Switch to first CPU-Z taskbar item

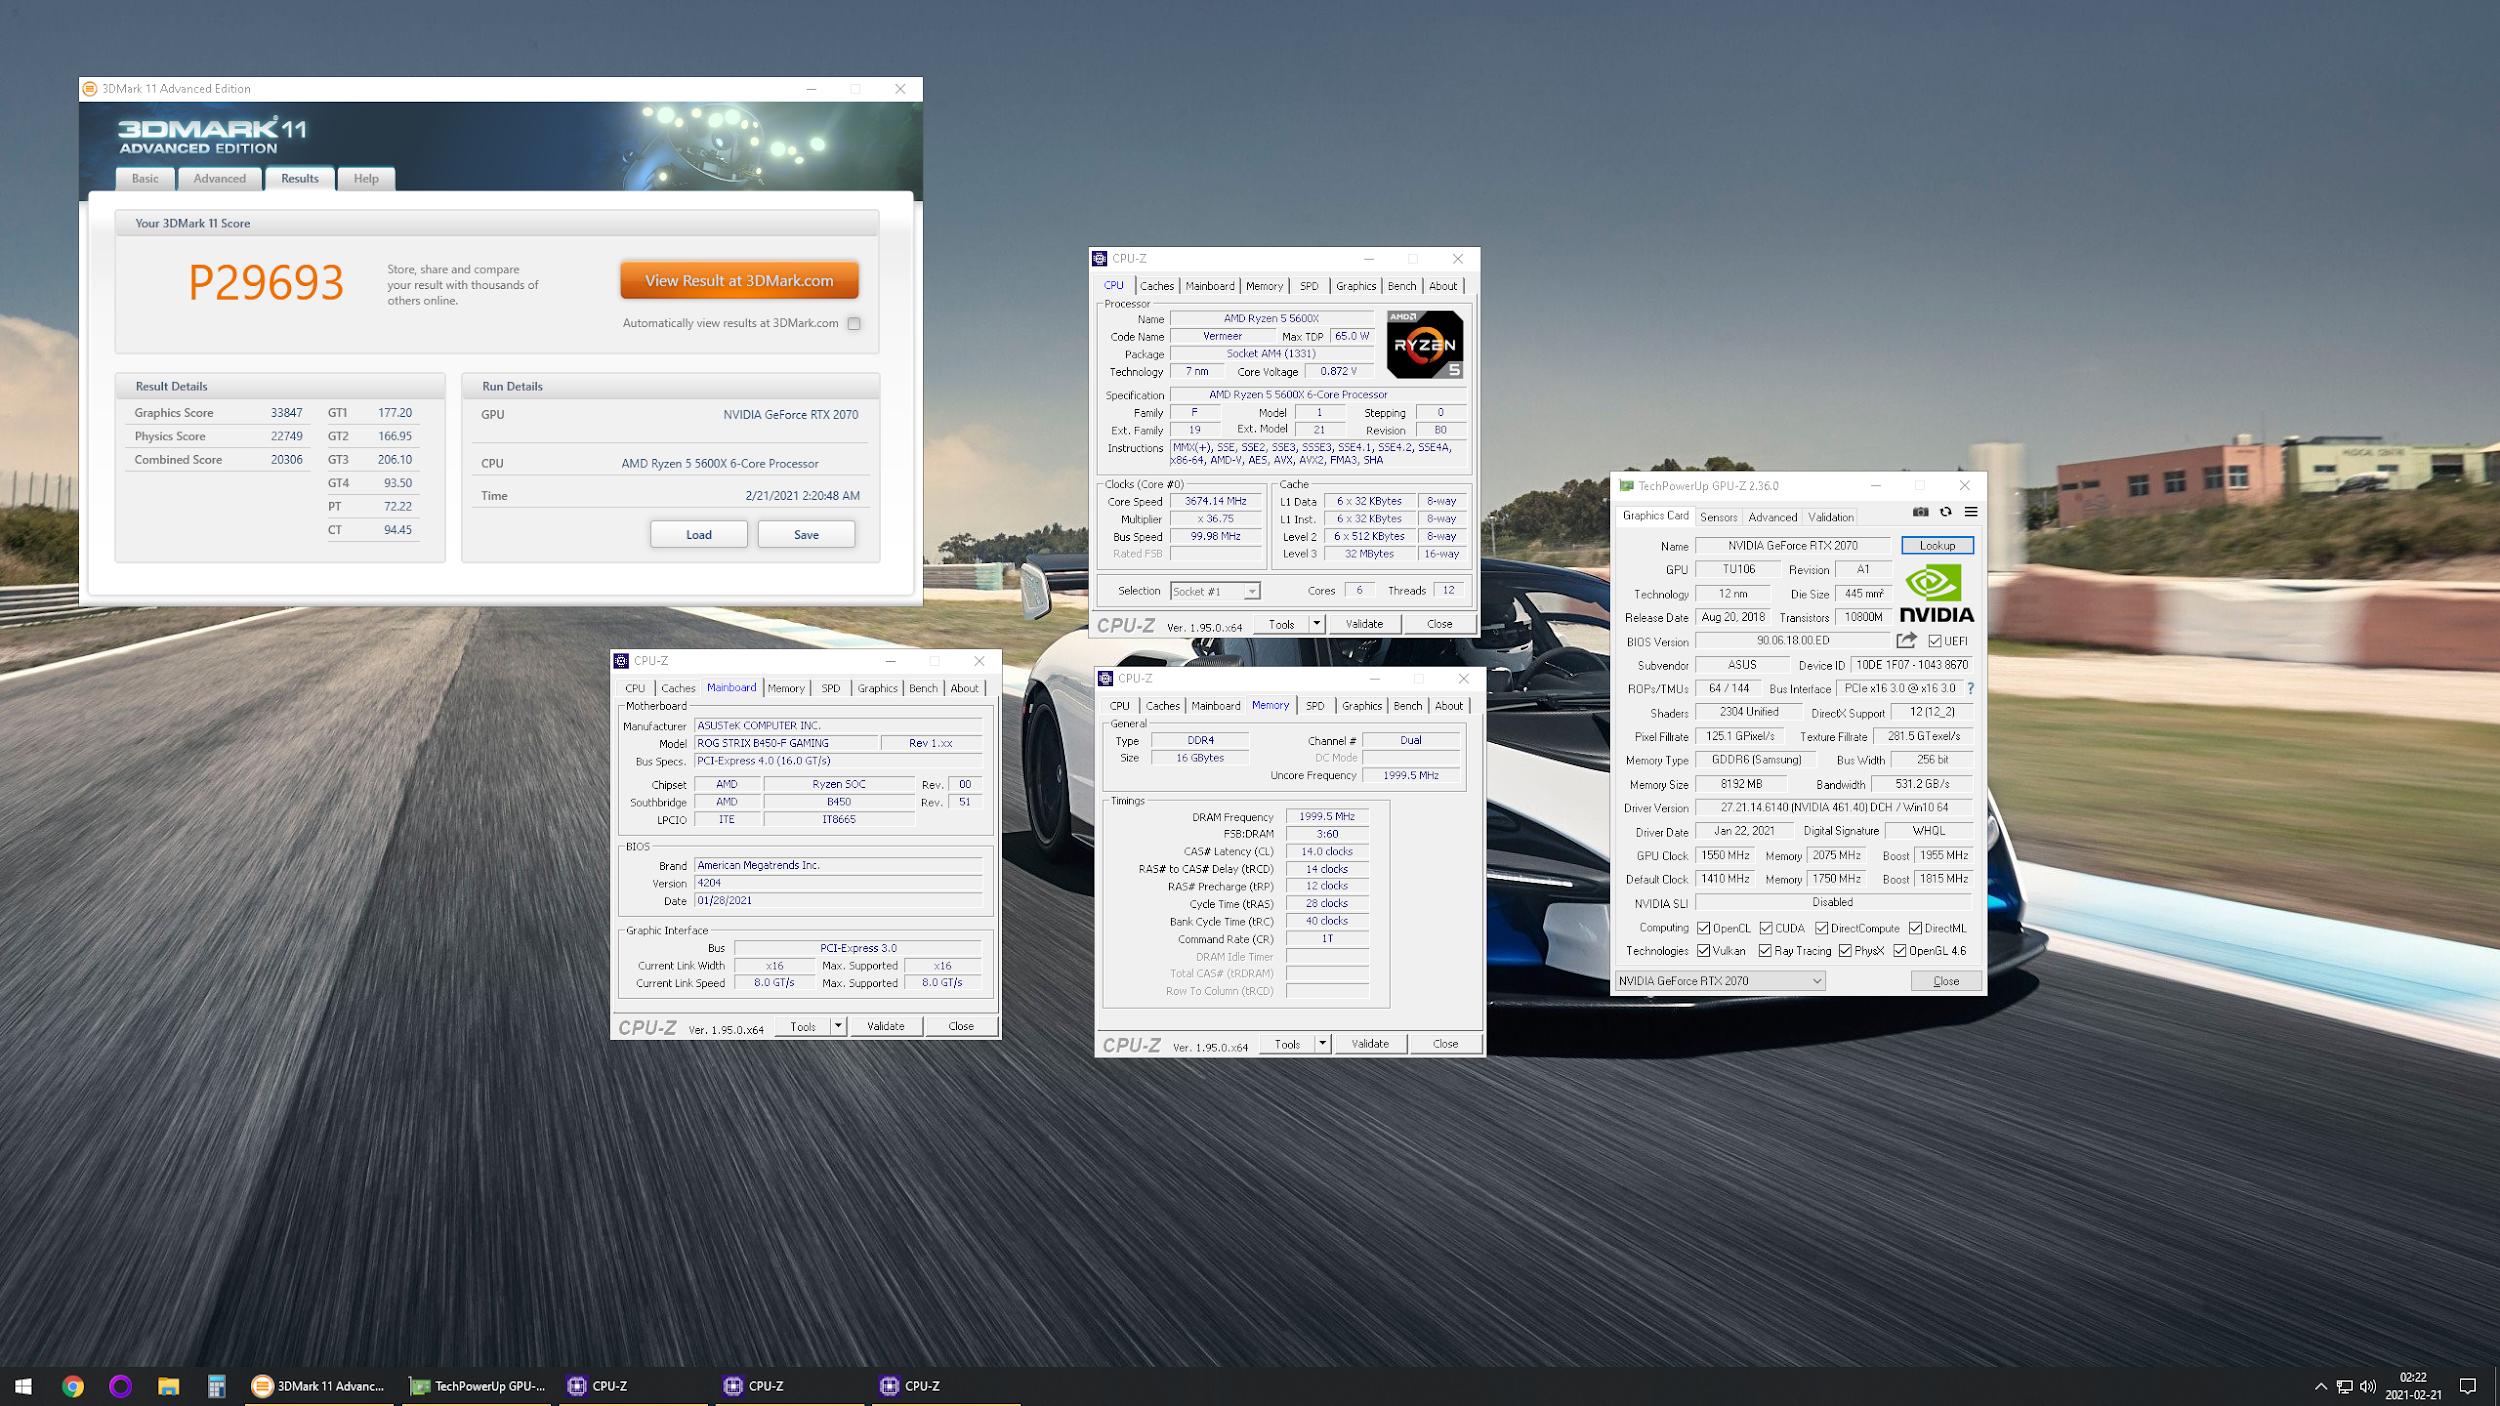635,1386
